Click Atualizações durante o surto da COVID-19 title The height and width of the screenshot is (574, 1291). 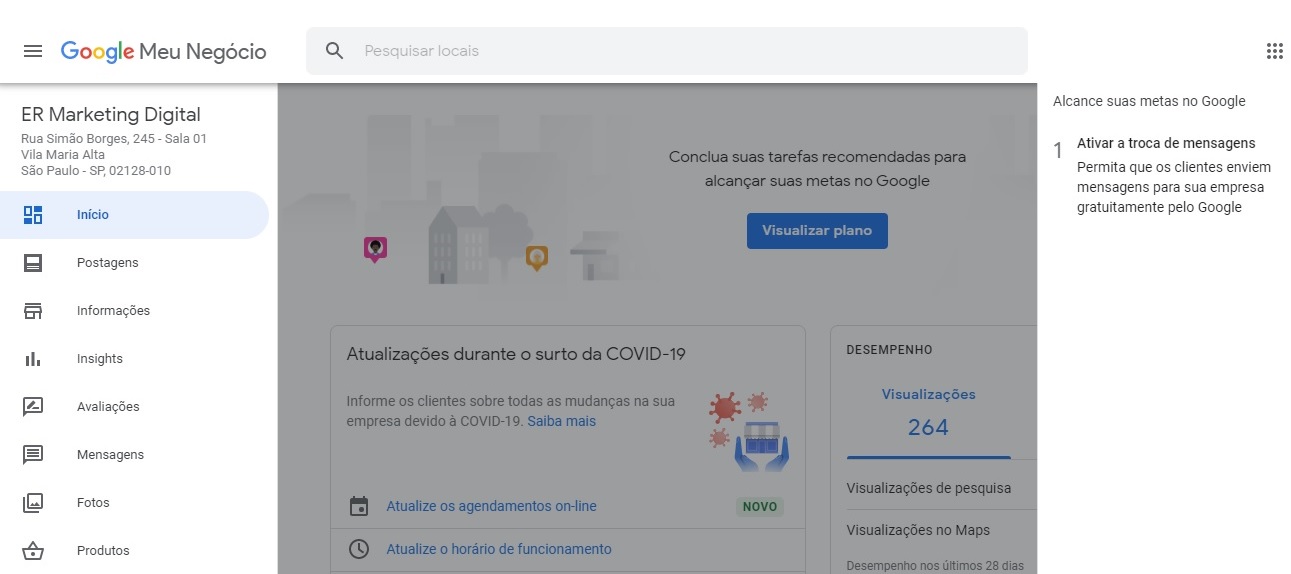(x=516, y=354)
